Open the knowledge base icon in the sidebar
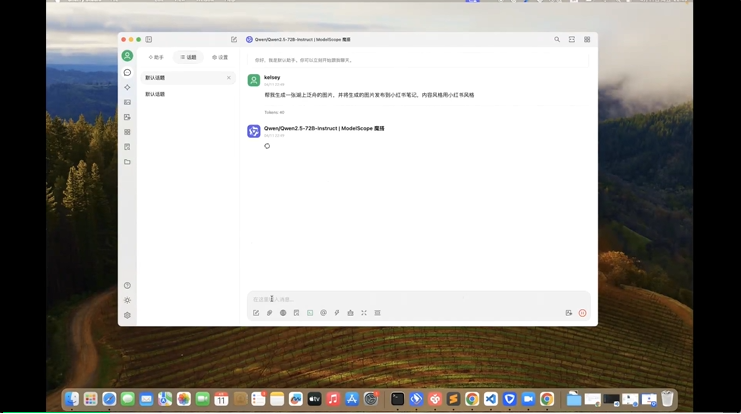The height and width of the screenshot is (414, 741). point(127,147)
